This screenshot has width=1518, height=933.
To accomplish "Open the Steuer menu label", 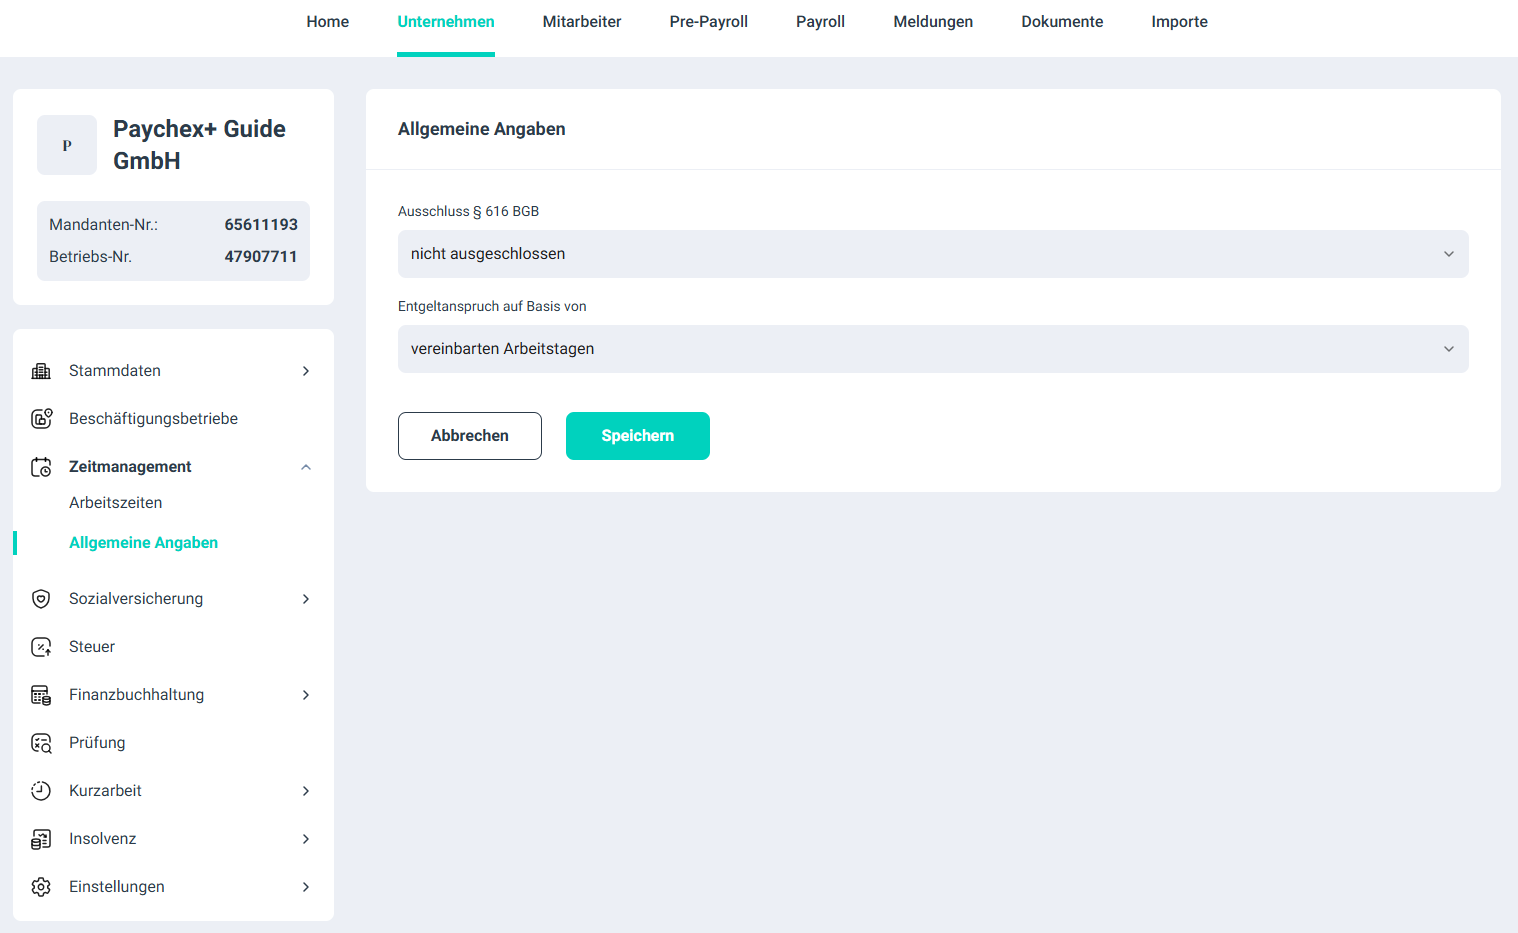I will tap(92, 647).
